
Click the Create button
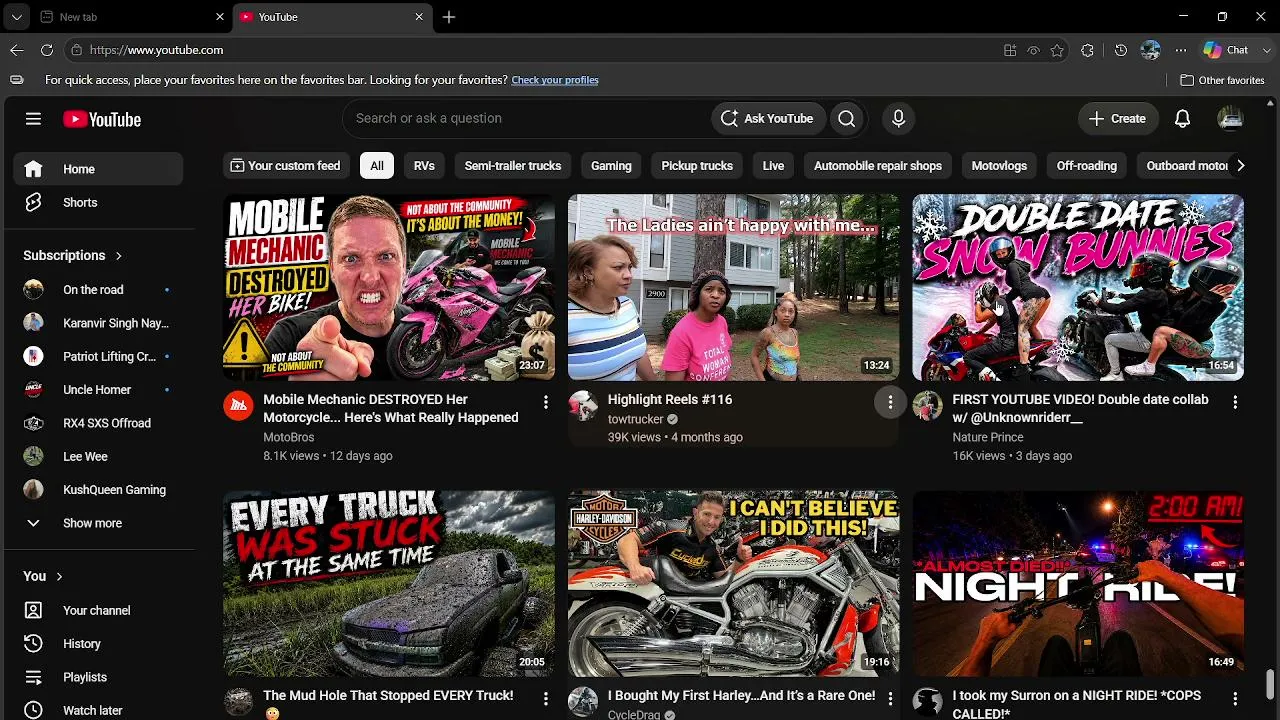[1118, 118]
